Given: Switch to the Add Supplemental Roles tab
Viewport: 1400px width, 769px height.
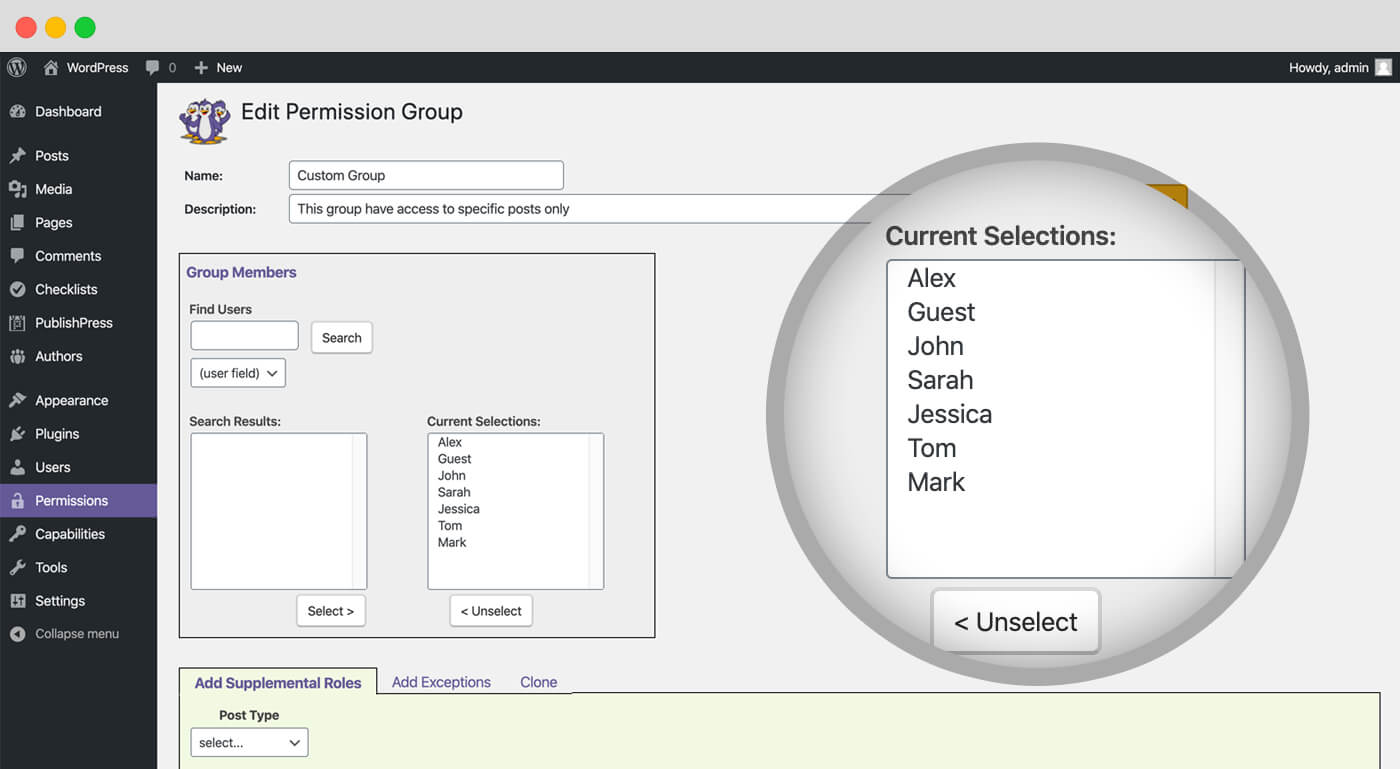Looking at the screenshot, I should click(x=278, y=682).
